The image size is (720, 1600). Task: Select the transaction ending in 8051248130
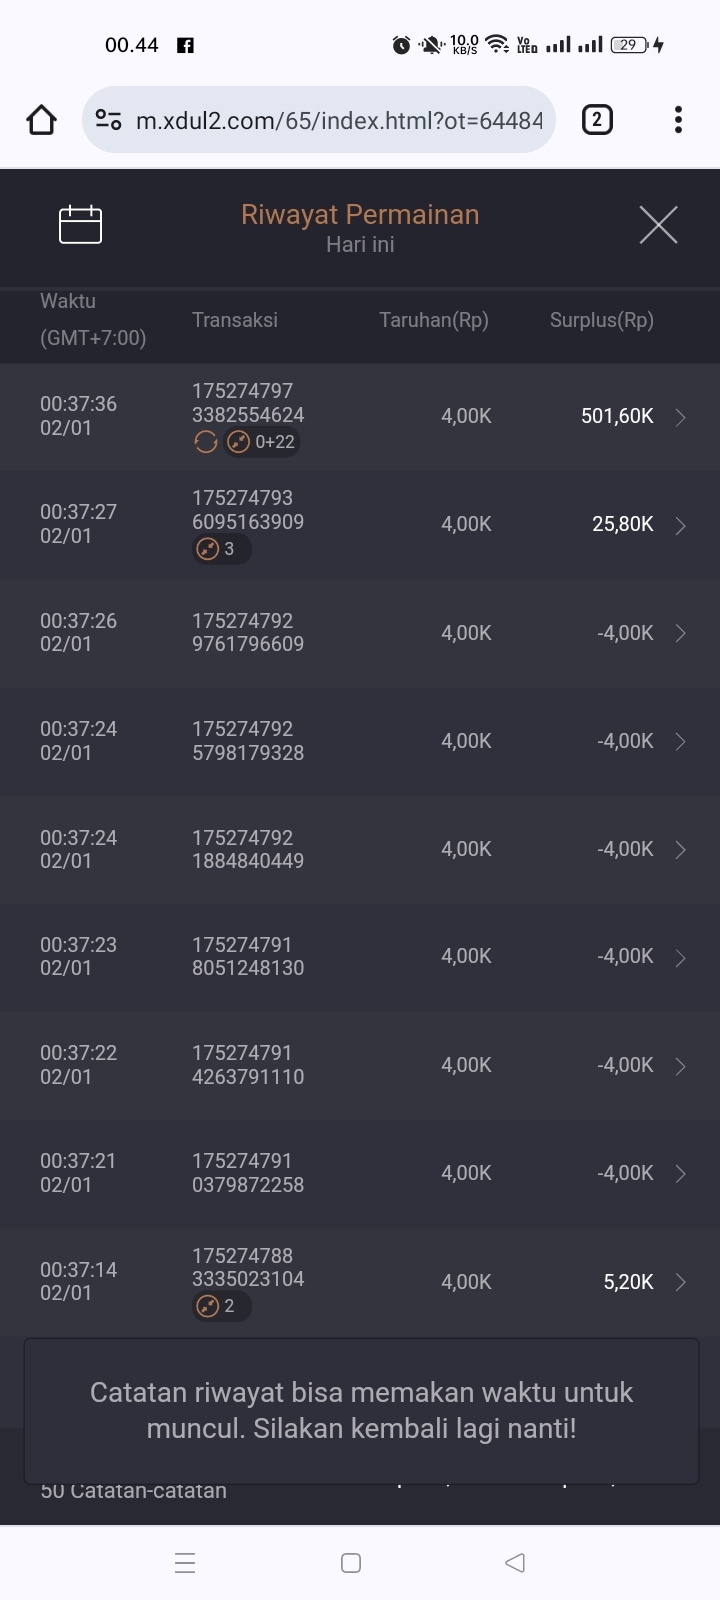point(248,956)
